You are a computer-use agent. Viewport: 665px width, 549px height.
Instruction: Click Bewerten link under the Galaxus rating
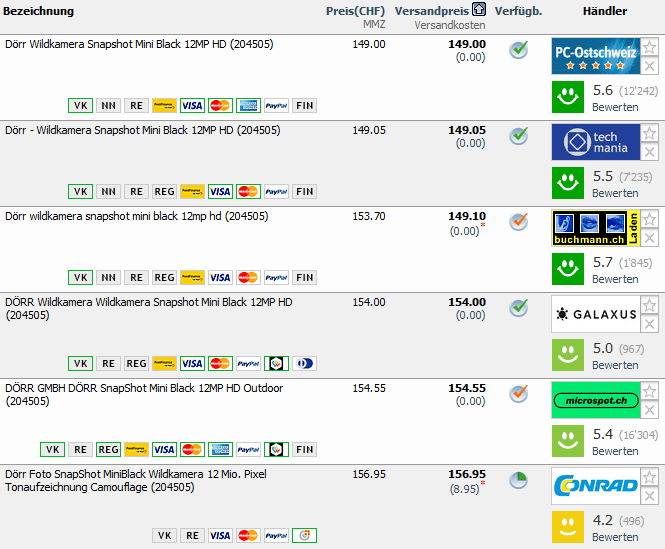click(x=615, y=365)
